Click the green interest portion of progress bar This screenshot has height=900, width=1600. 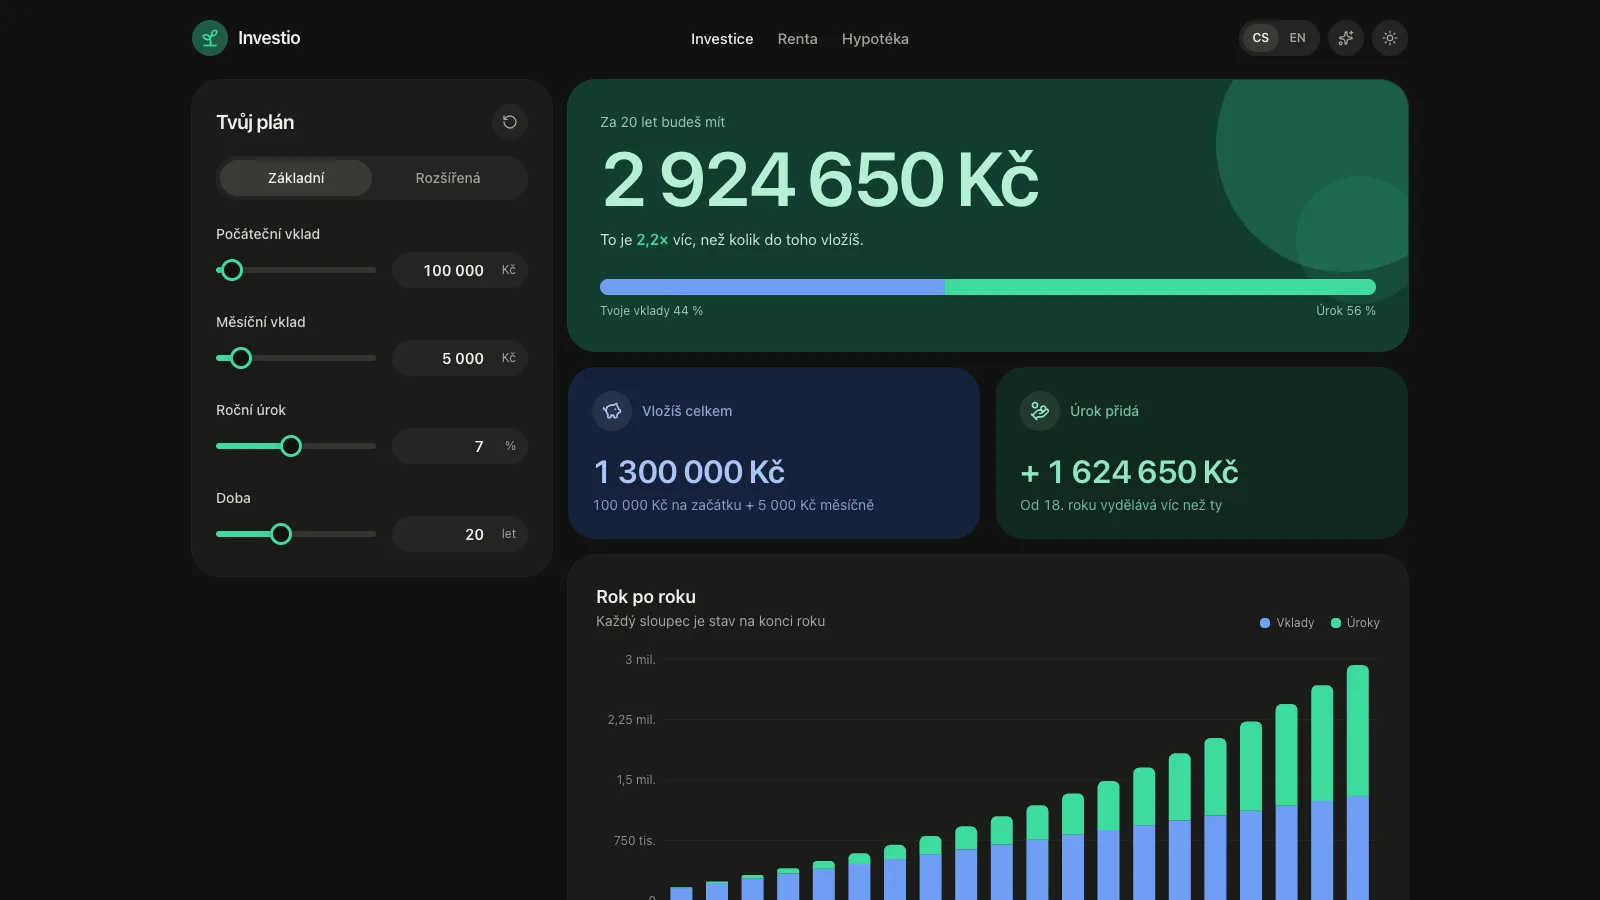click(1160, 287)
